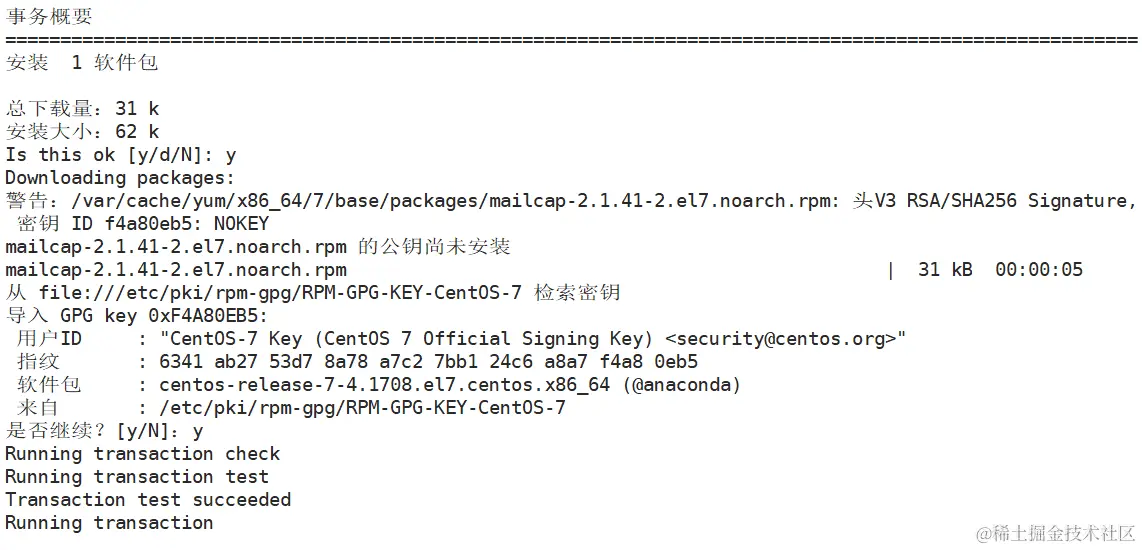Click the 'Transaction test succeeded' line
The image size is (1142, 550).
point(148,500)
